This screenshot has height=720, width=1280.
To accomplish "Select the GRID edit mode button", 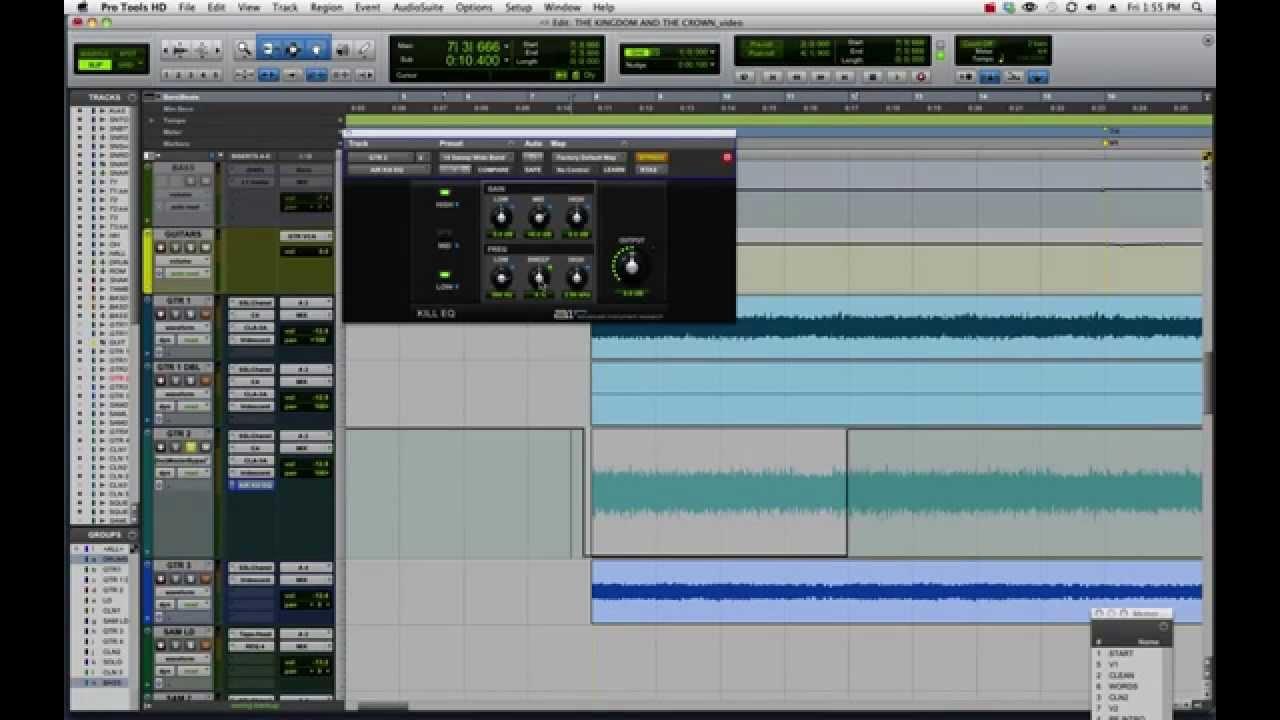I will [128, 65].
